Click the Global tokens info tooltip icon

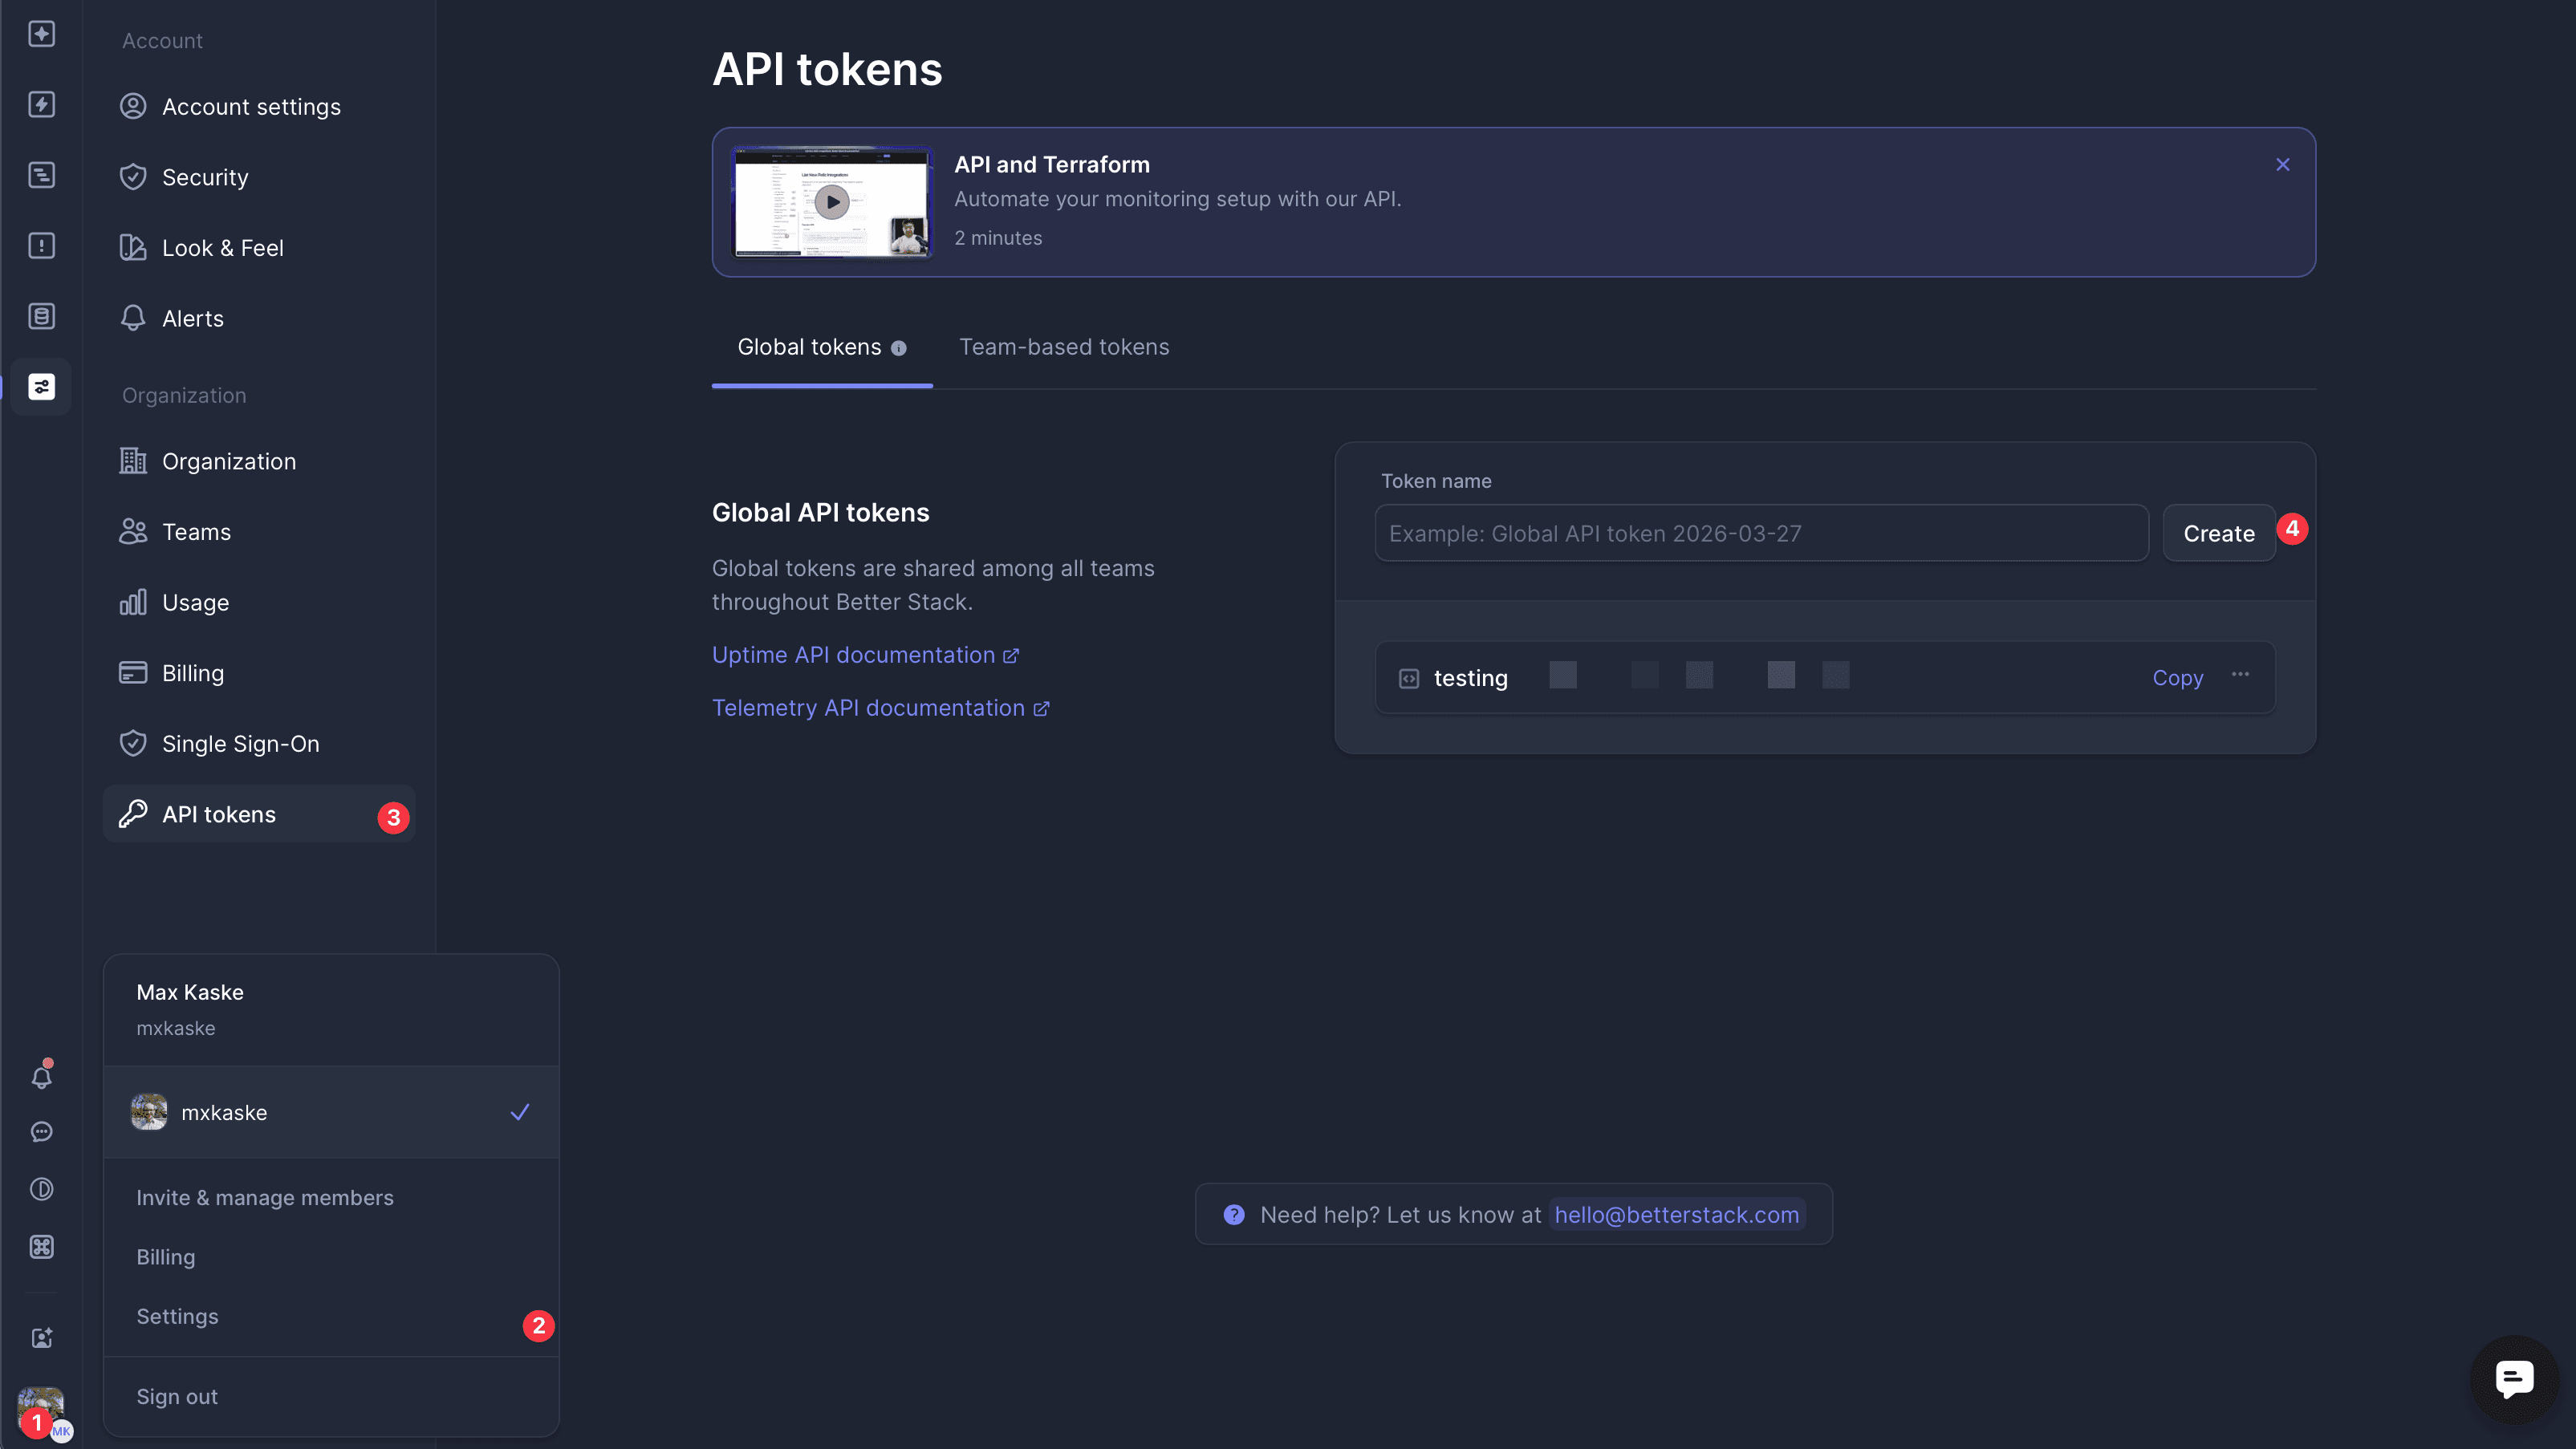tap(899, 348)
